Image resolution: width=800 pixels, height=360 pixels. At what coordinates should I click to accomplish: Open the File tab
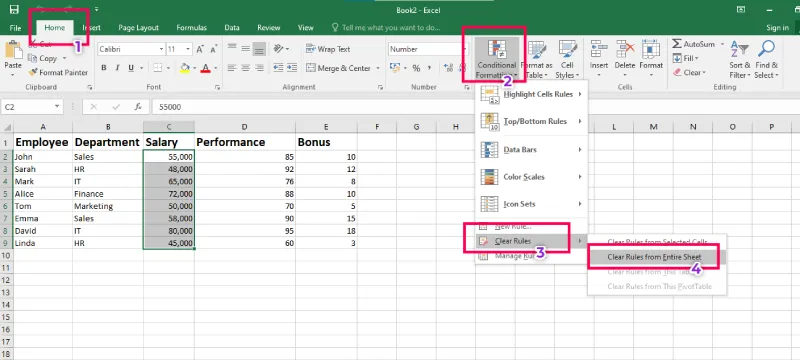[15, 28]
